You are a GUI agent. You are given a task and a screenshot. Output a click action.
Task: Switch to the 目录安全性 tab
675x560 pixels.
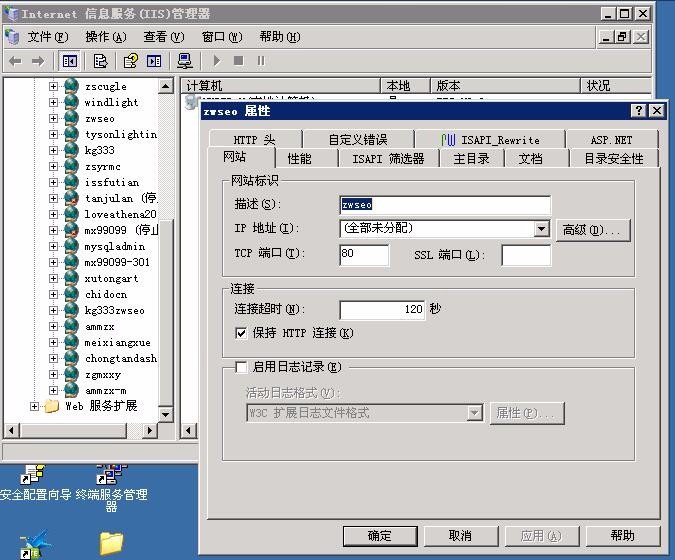[x=614, y=159]
